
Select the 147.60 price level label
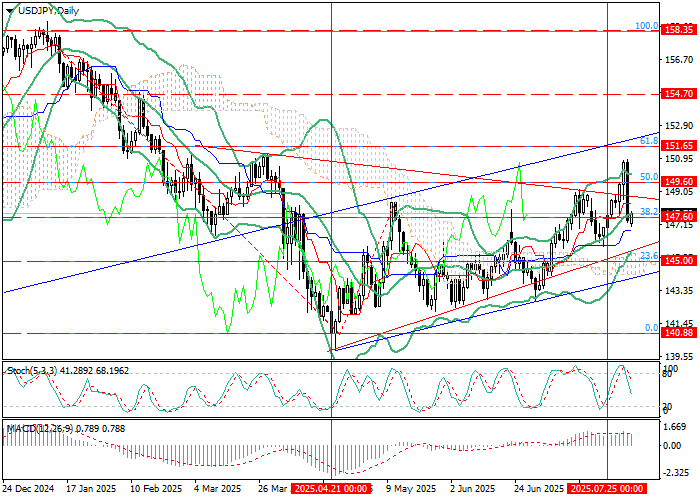click(x=679, y=217)
